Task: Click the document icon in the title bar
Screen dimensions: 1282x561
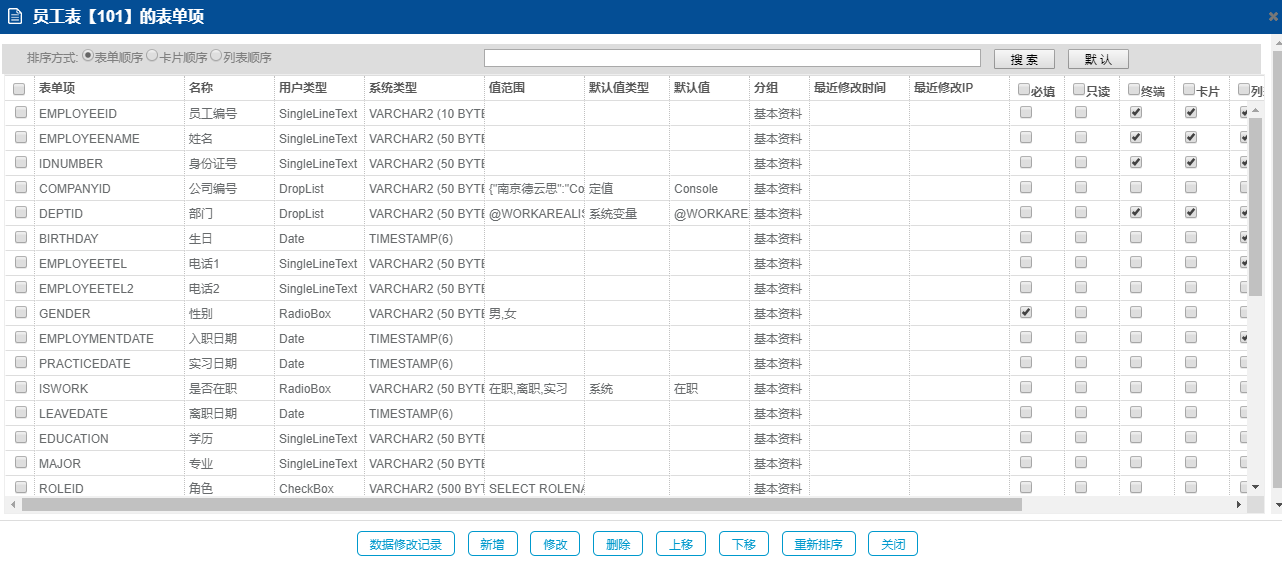Action: [15, 16]
